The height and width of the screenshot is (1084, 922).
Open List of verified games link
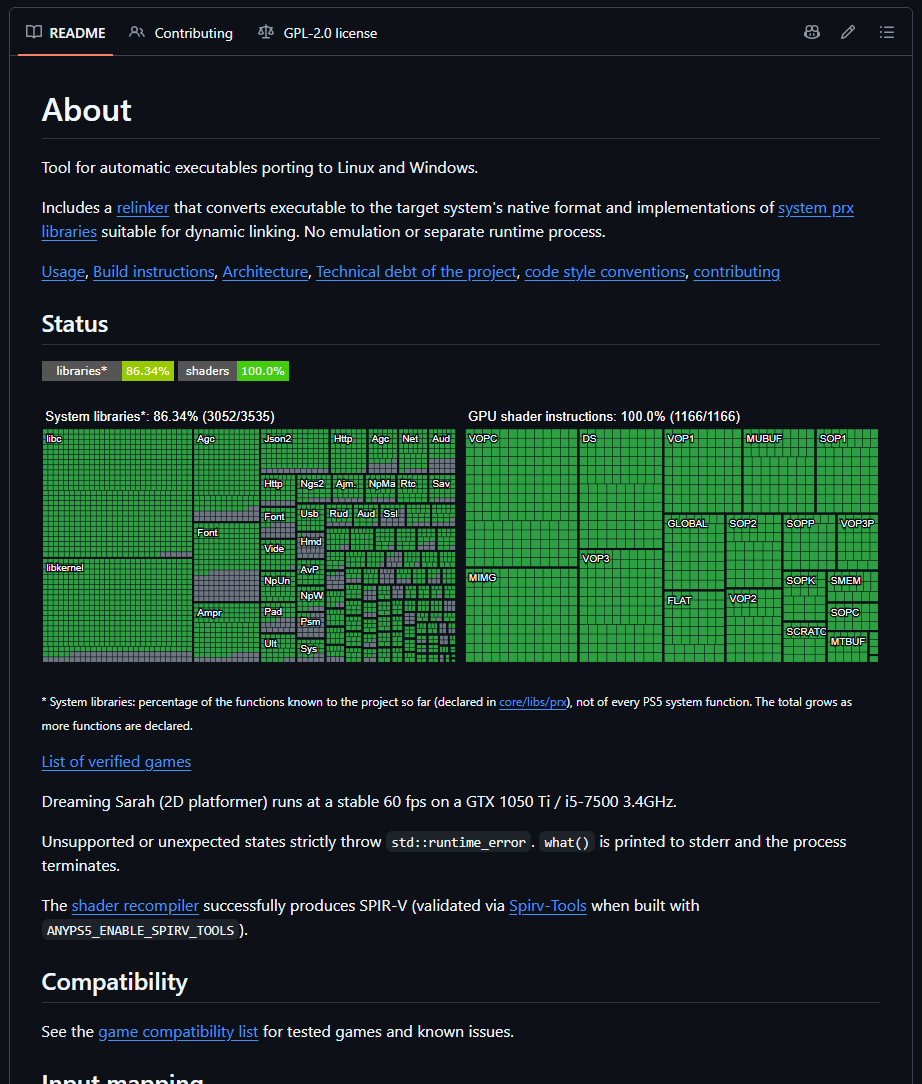point(116,762)
